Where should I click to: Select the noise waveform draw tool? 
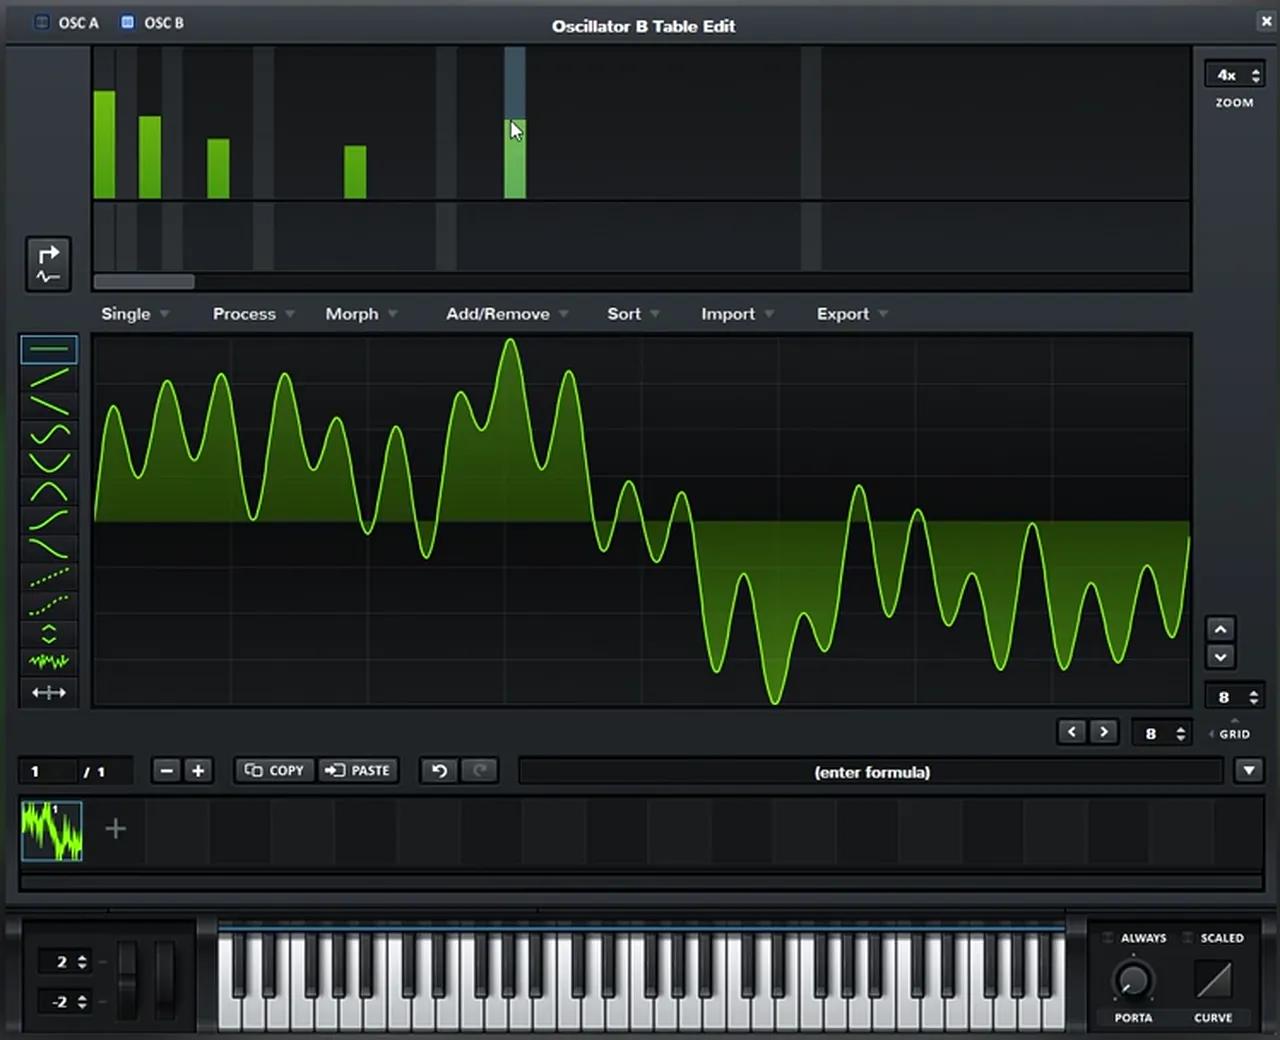[x=48, y=662]
